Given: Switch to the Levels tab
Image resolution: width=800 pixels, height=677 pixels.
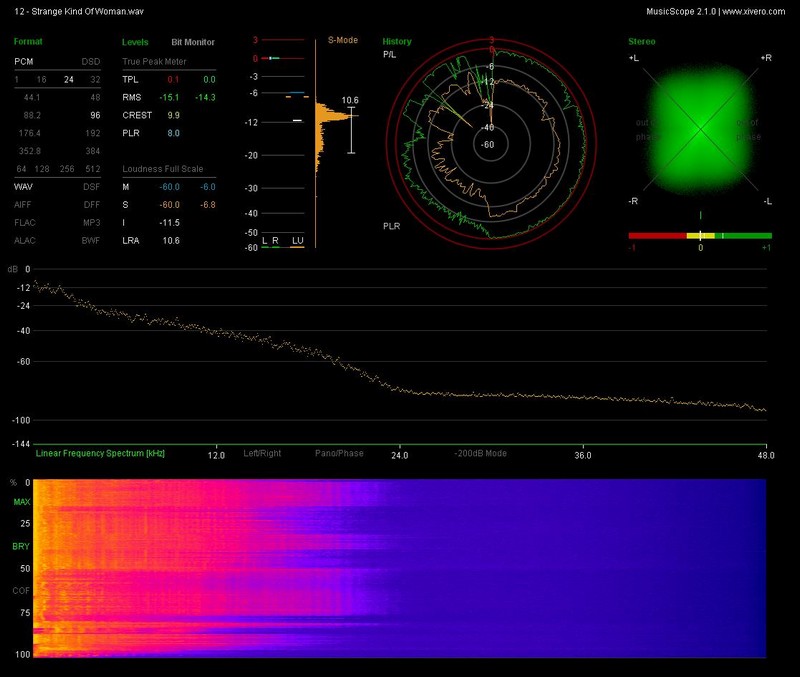Looking at the screenshot, I should click(x=135, y=42).
